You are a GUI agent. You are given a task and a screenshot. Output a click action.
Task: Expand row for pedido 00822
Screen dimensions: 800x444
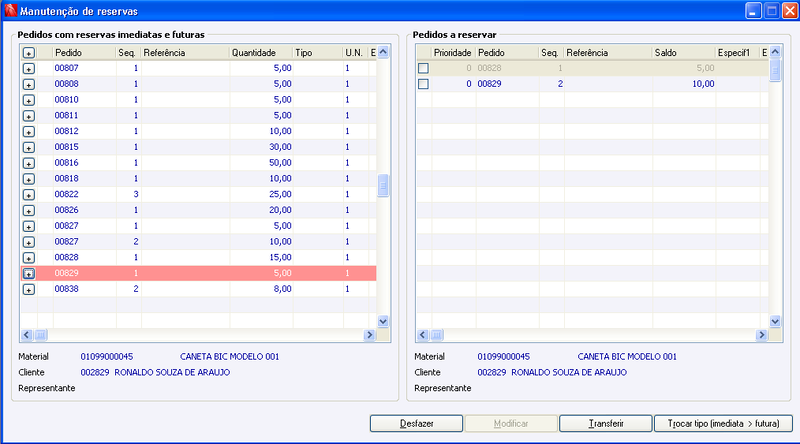(x=29, y=195)
